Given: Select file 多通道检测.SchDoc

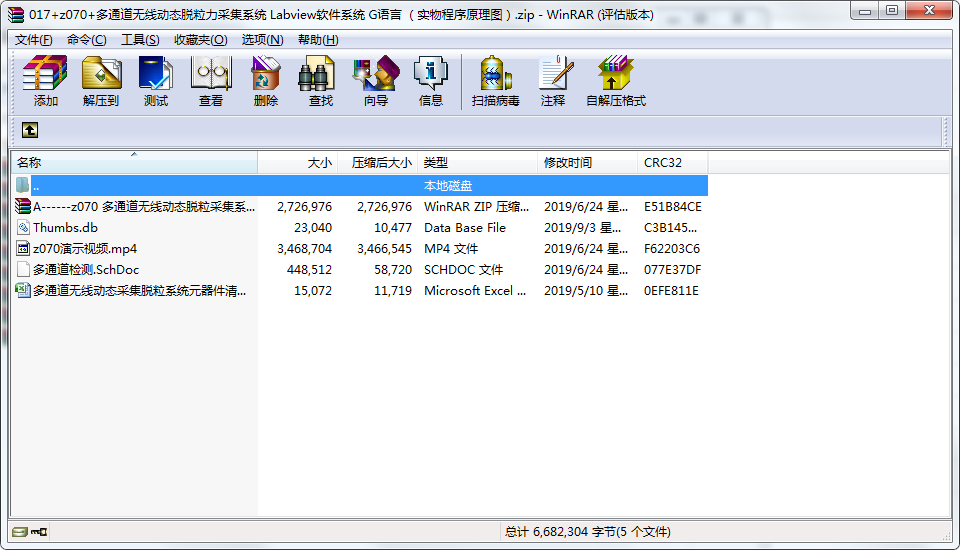Looking at the screenshot, I should click(x=86, y=269).
